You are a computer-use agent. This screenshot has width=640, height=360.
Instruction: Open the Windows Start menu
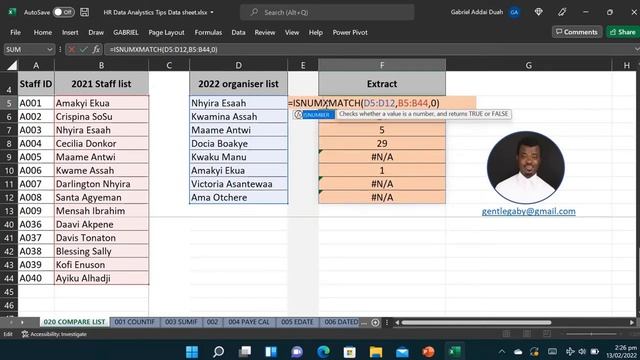pos(192,351)
